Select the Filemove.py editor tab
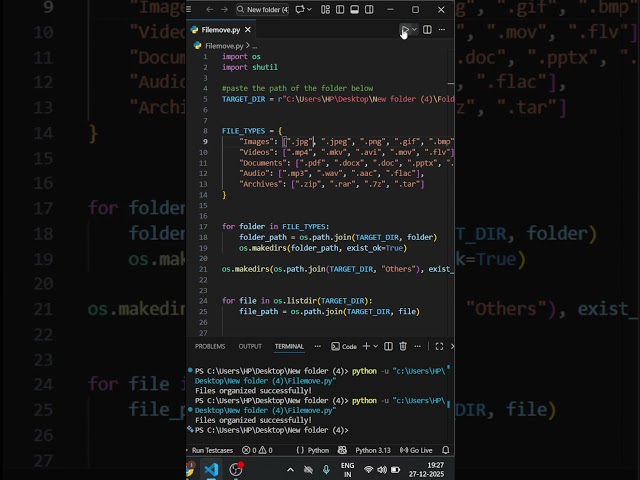This screenshot has width=640, height=480. click(x=221, y=30)
